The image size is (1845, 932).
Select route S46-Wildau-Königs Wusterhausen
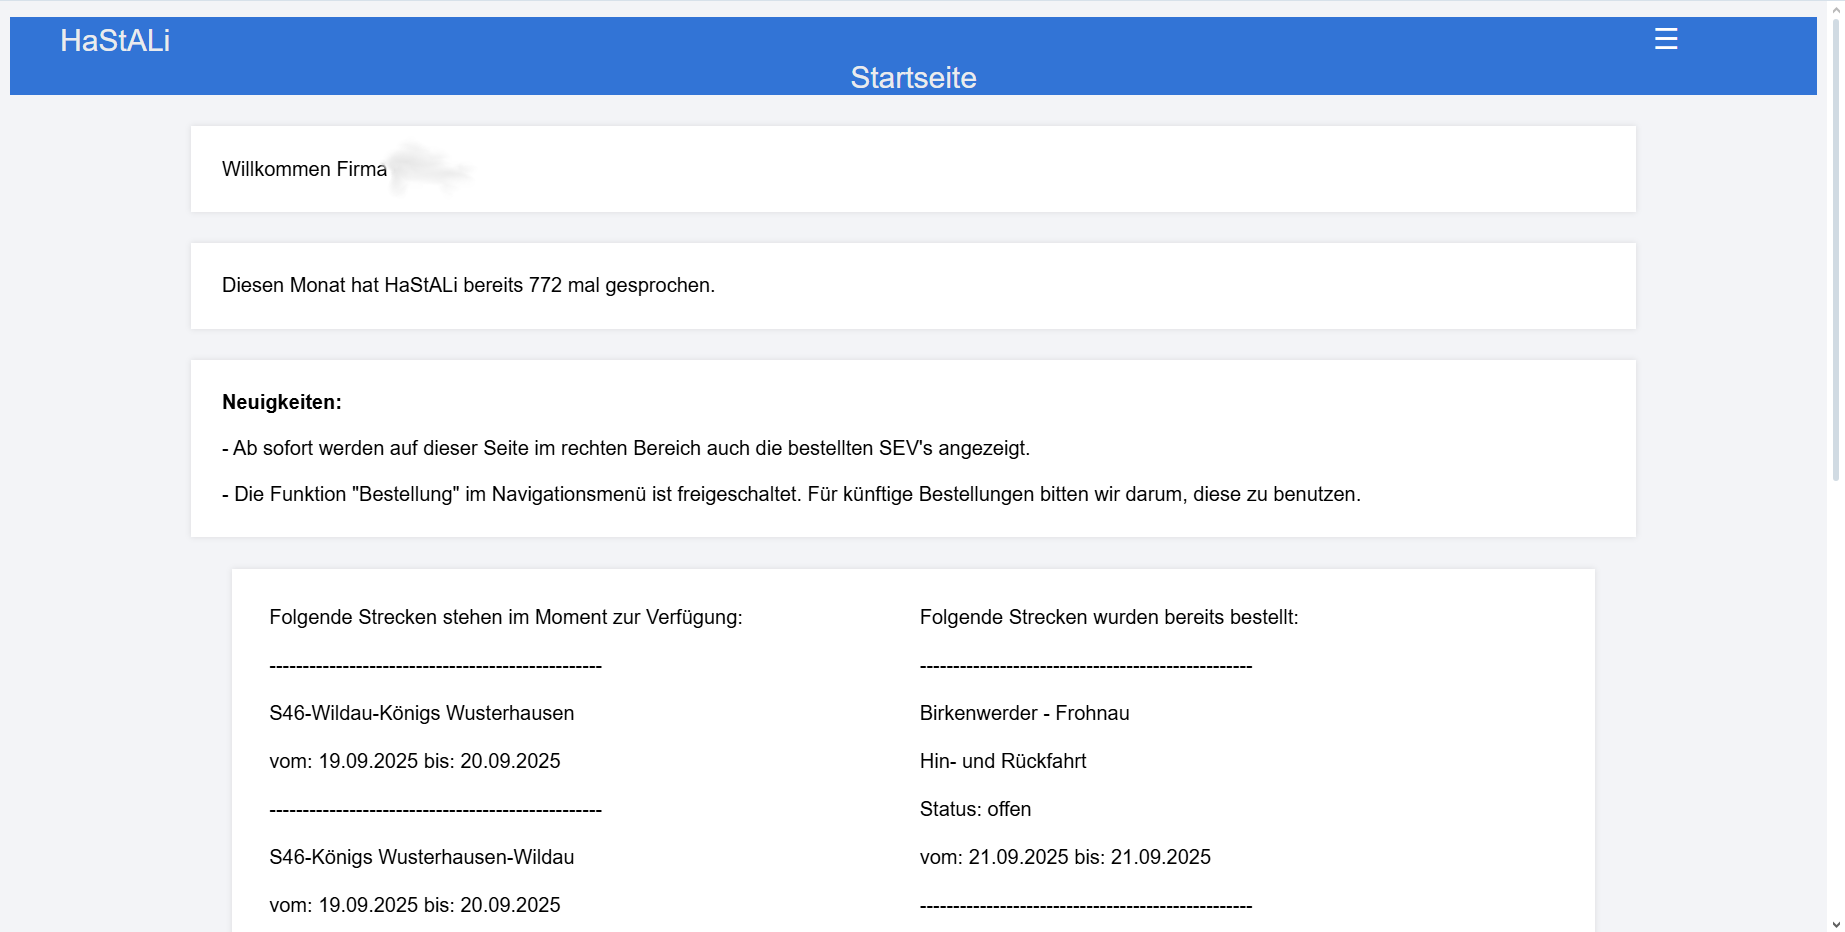click(x=422, y=713)
